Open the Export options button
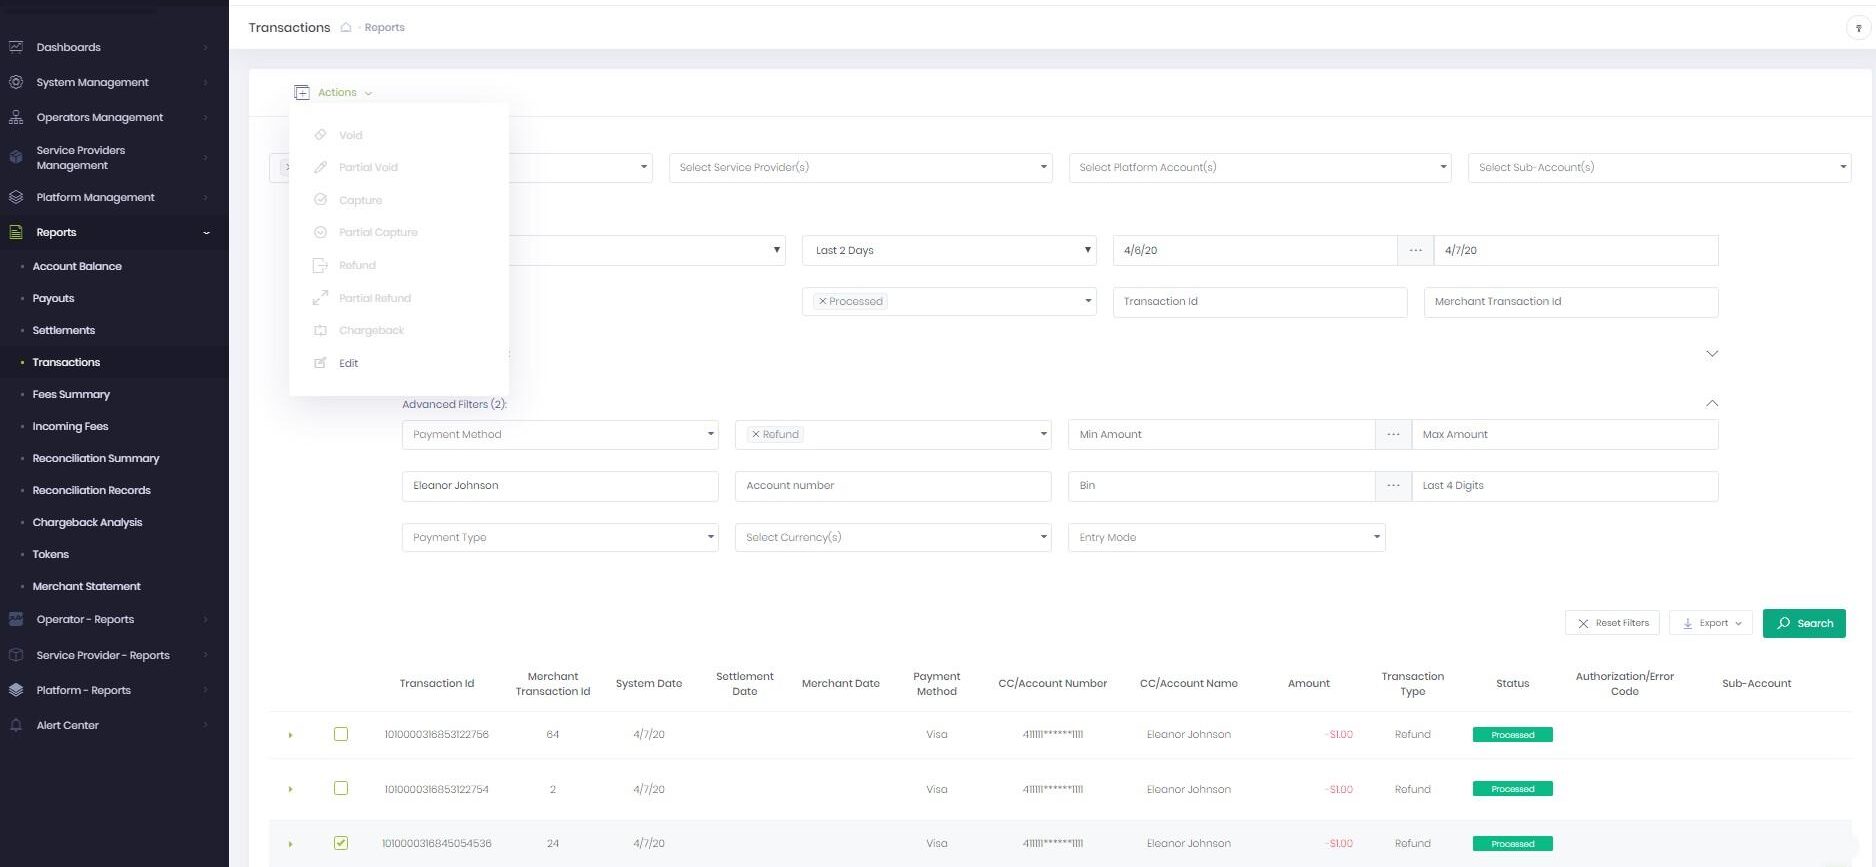This screenshot has width=1876, height=867. [1710, 623]
